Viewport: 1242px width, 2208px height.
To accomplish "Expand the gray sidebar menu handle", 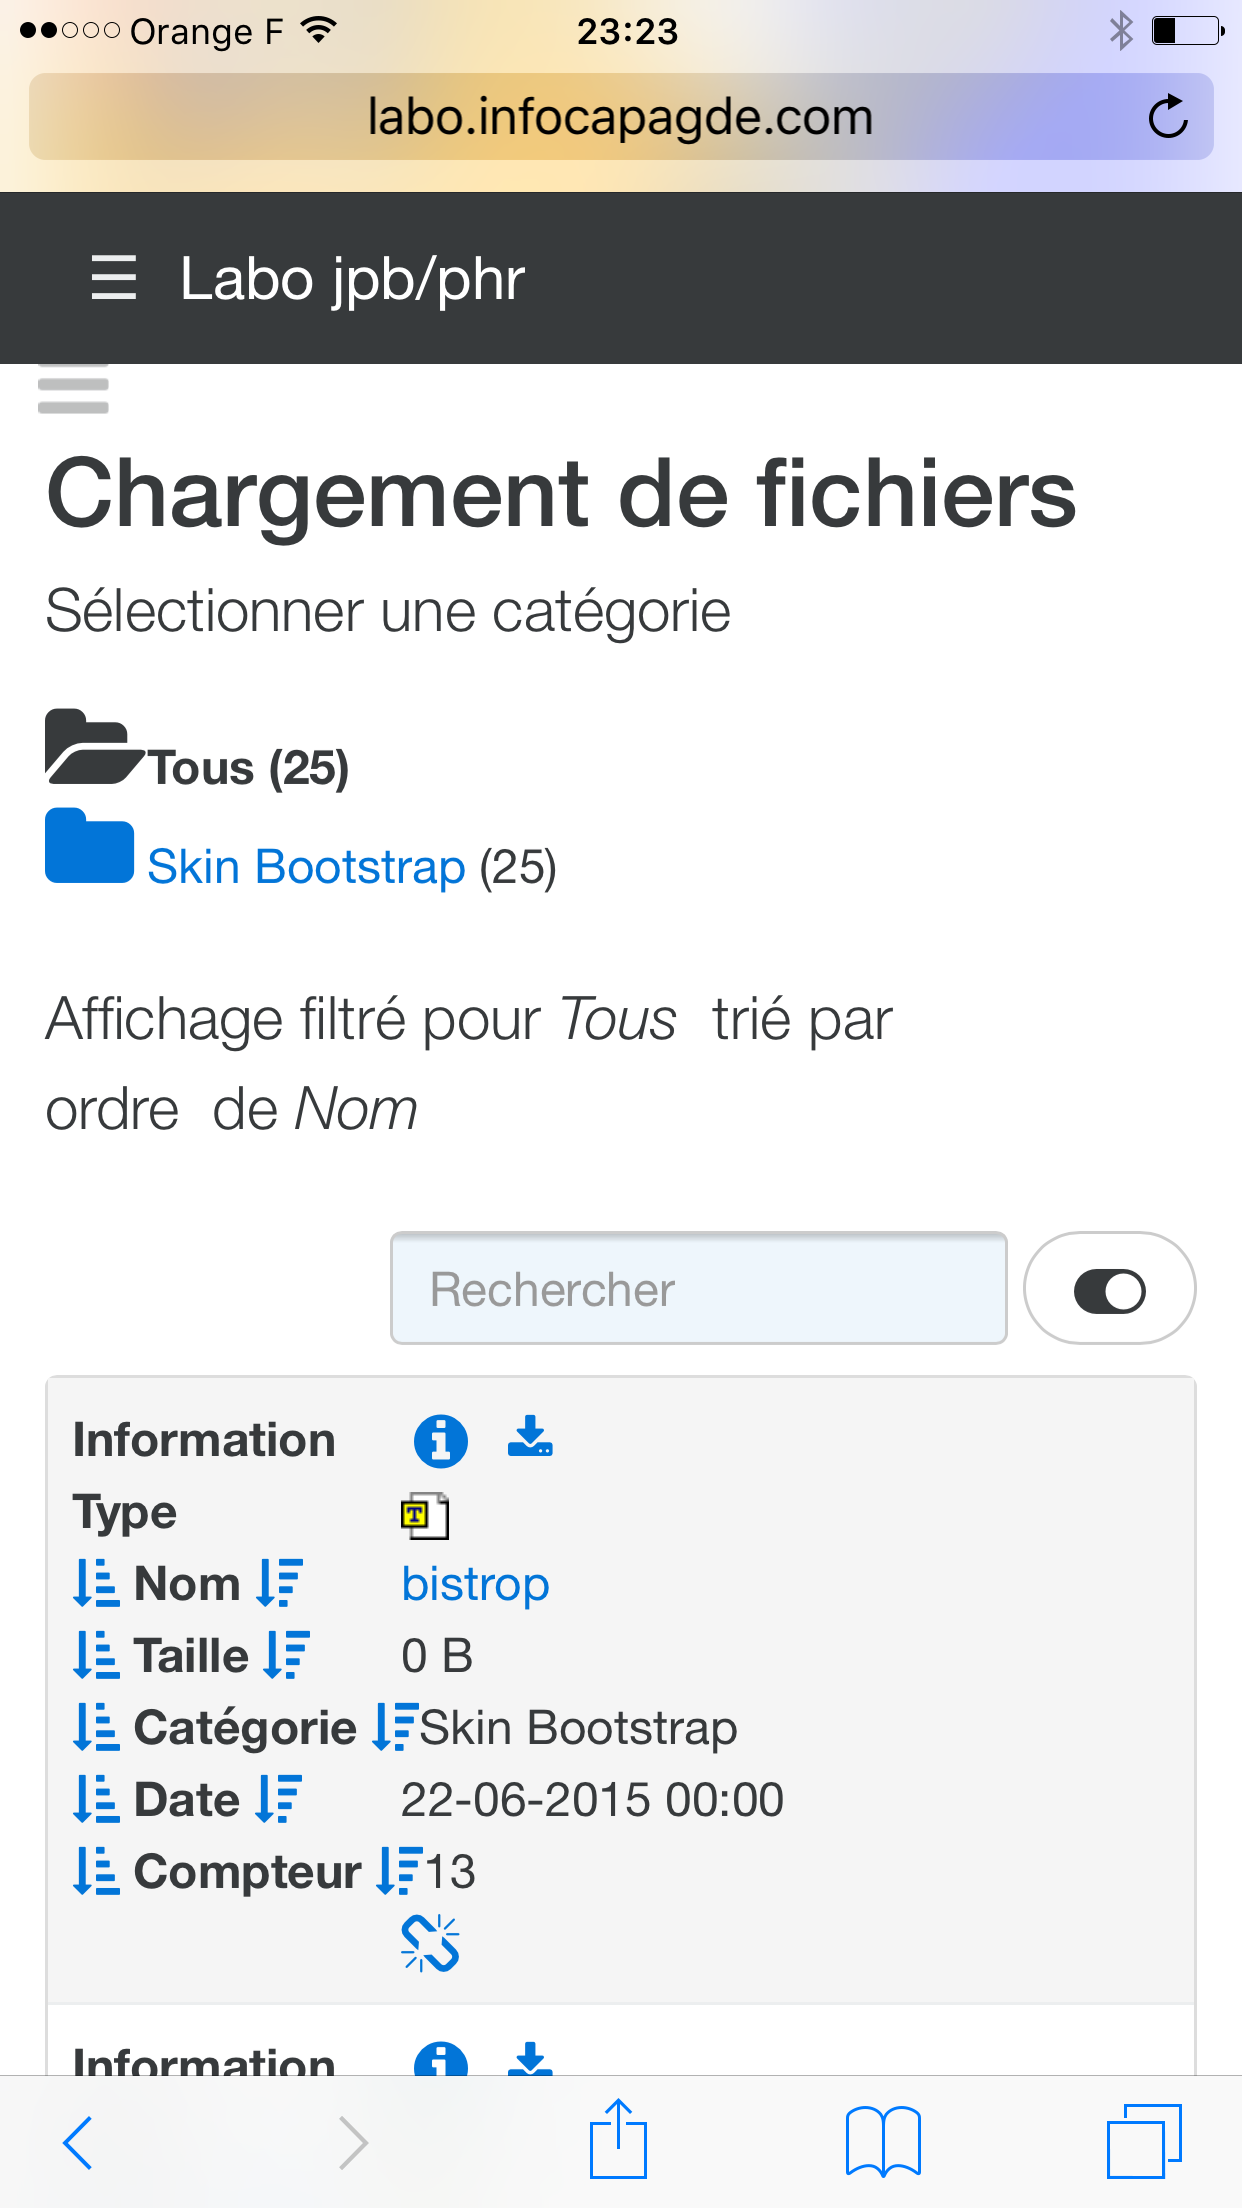I will [x=73, y=389].
